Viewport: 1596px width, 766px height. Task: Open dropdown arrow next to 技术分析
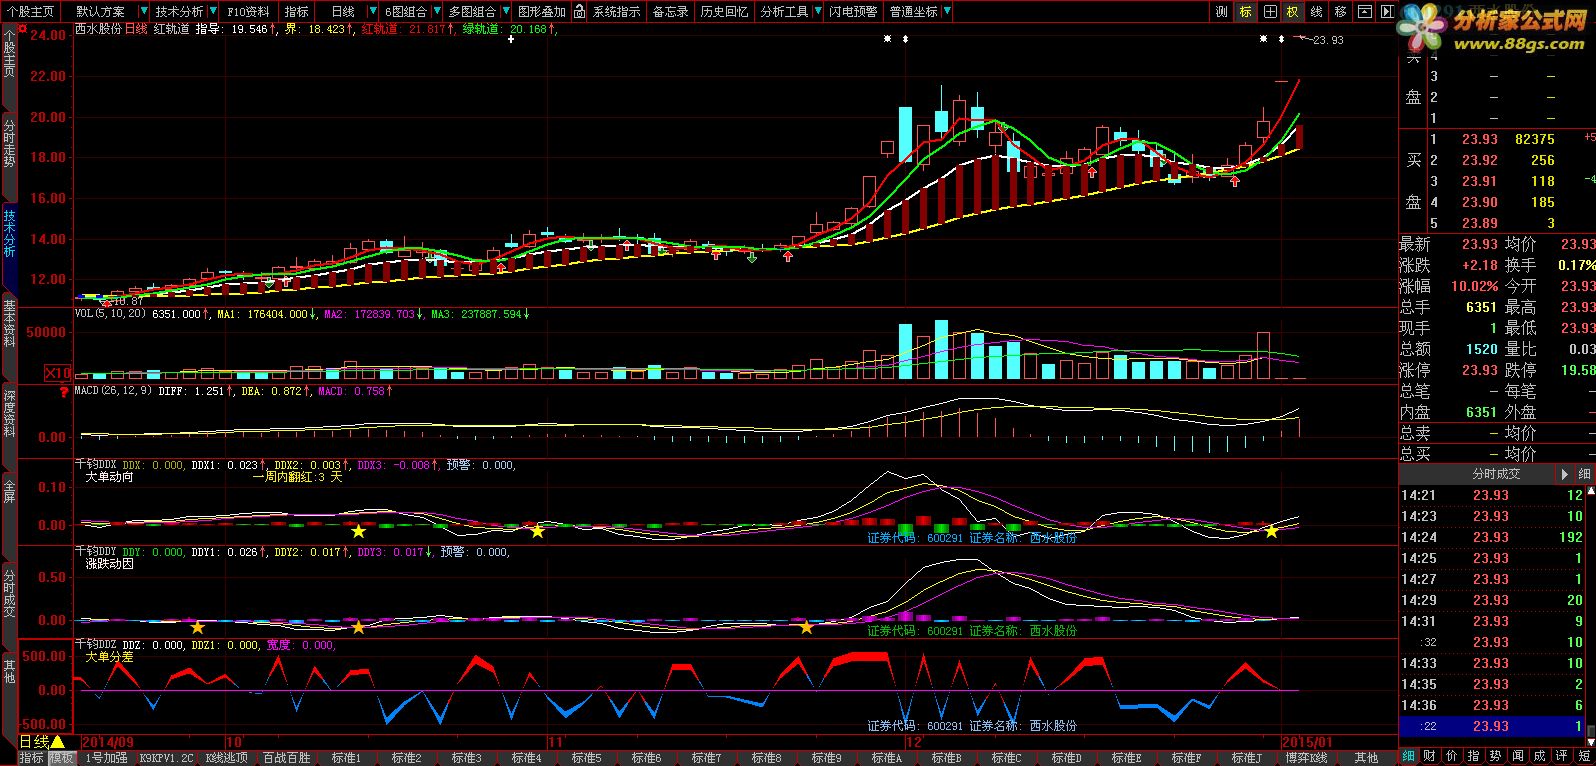tap(211, 12)
